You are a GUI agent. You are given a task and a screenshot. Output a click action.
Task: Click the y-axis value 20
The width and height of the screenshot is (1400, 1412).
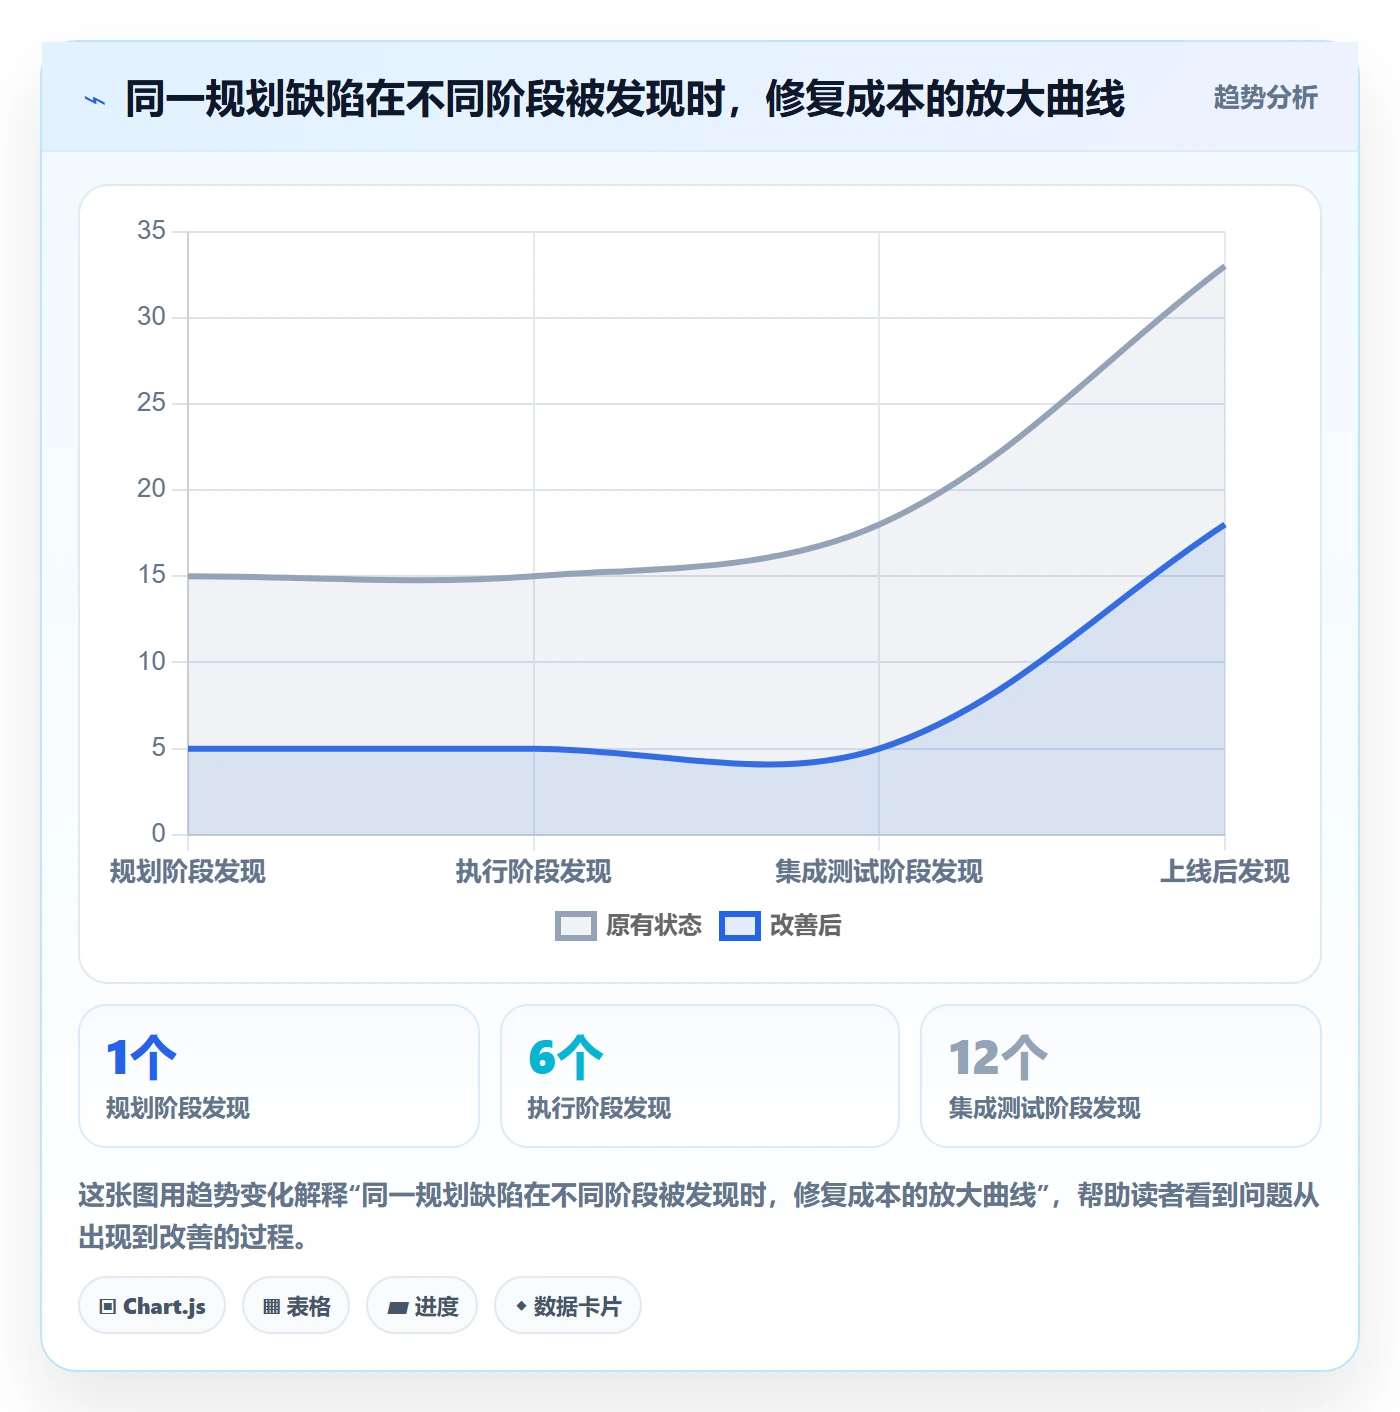point(151,489)
